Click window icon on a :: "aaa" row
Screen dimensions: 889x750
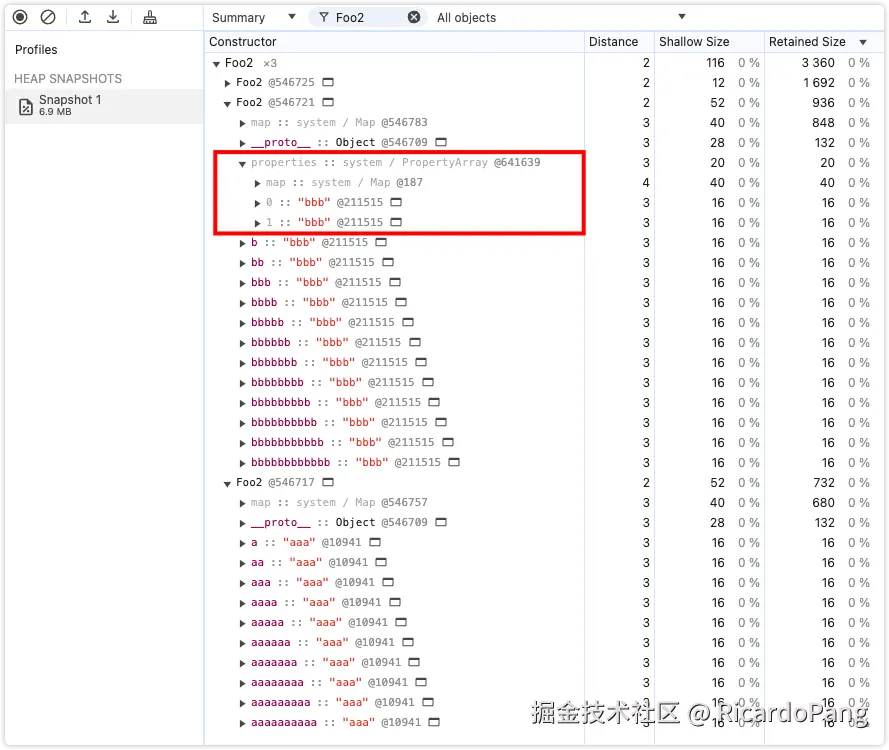(375, 542)
